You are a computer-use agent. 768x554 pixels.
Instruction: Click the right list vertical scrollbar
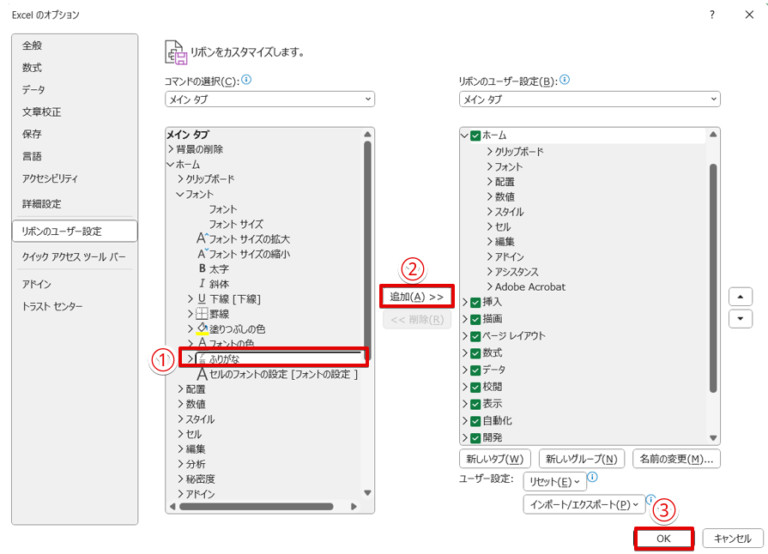click(x=713, y=278)
